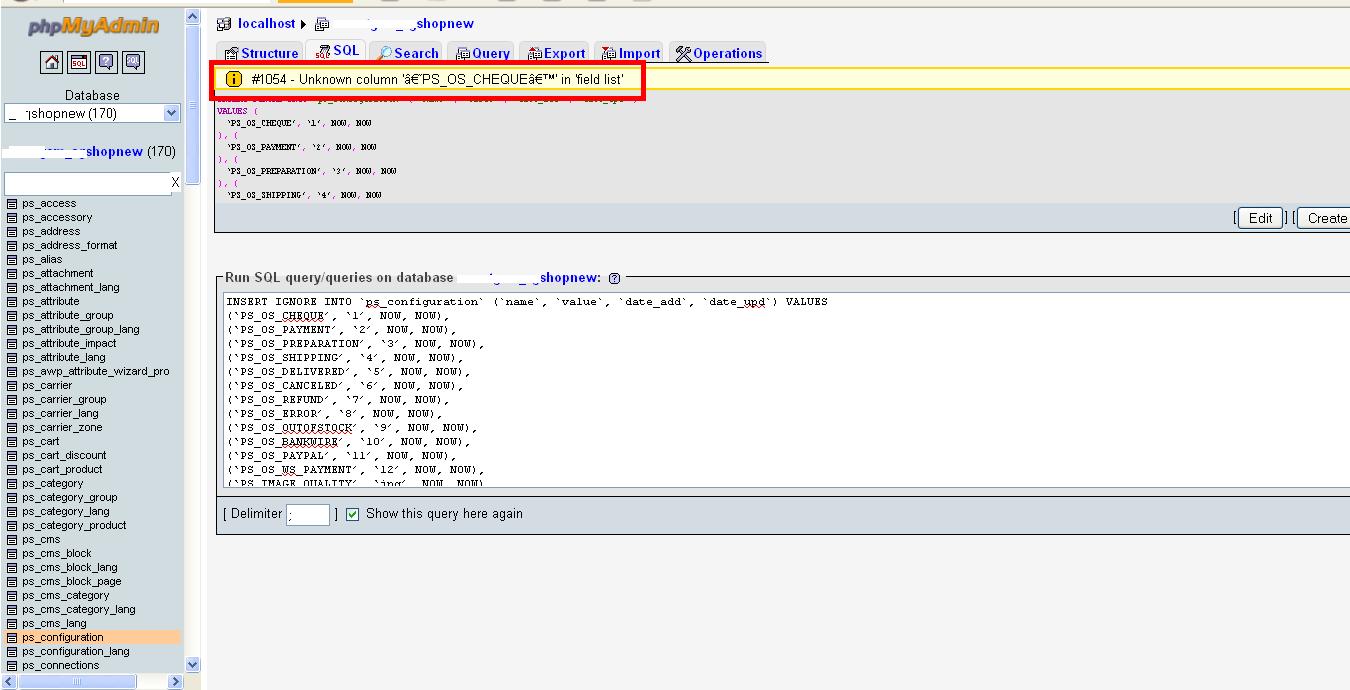Viewport: 1350px width, 690px height.
Task: Click into the table filter input field
Action: [87, 183]
